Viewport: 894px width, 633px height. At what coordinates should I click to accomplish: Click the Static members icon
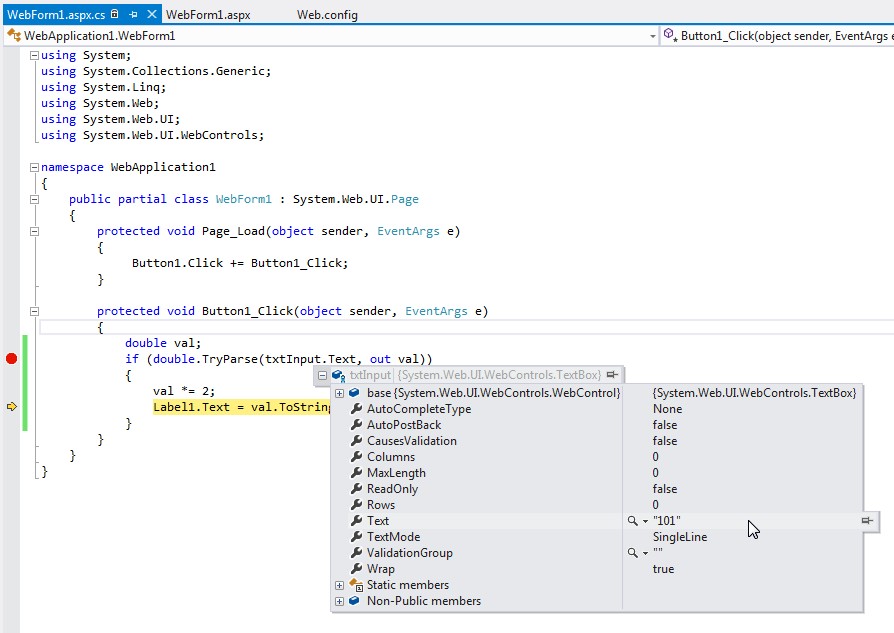pyautogui.click(x=356, y=585)
